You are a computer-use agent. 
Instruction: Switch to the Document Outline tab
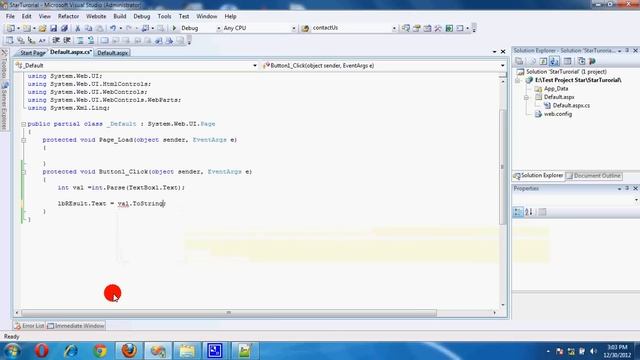(x=594, y=176)
